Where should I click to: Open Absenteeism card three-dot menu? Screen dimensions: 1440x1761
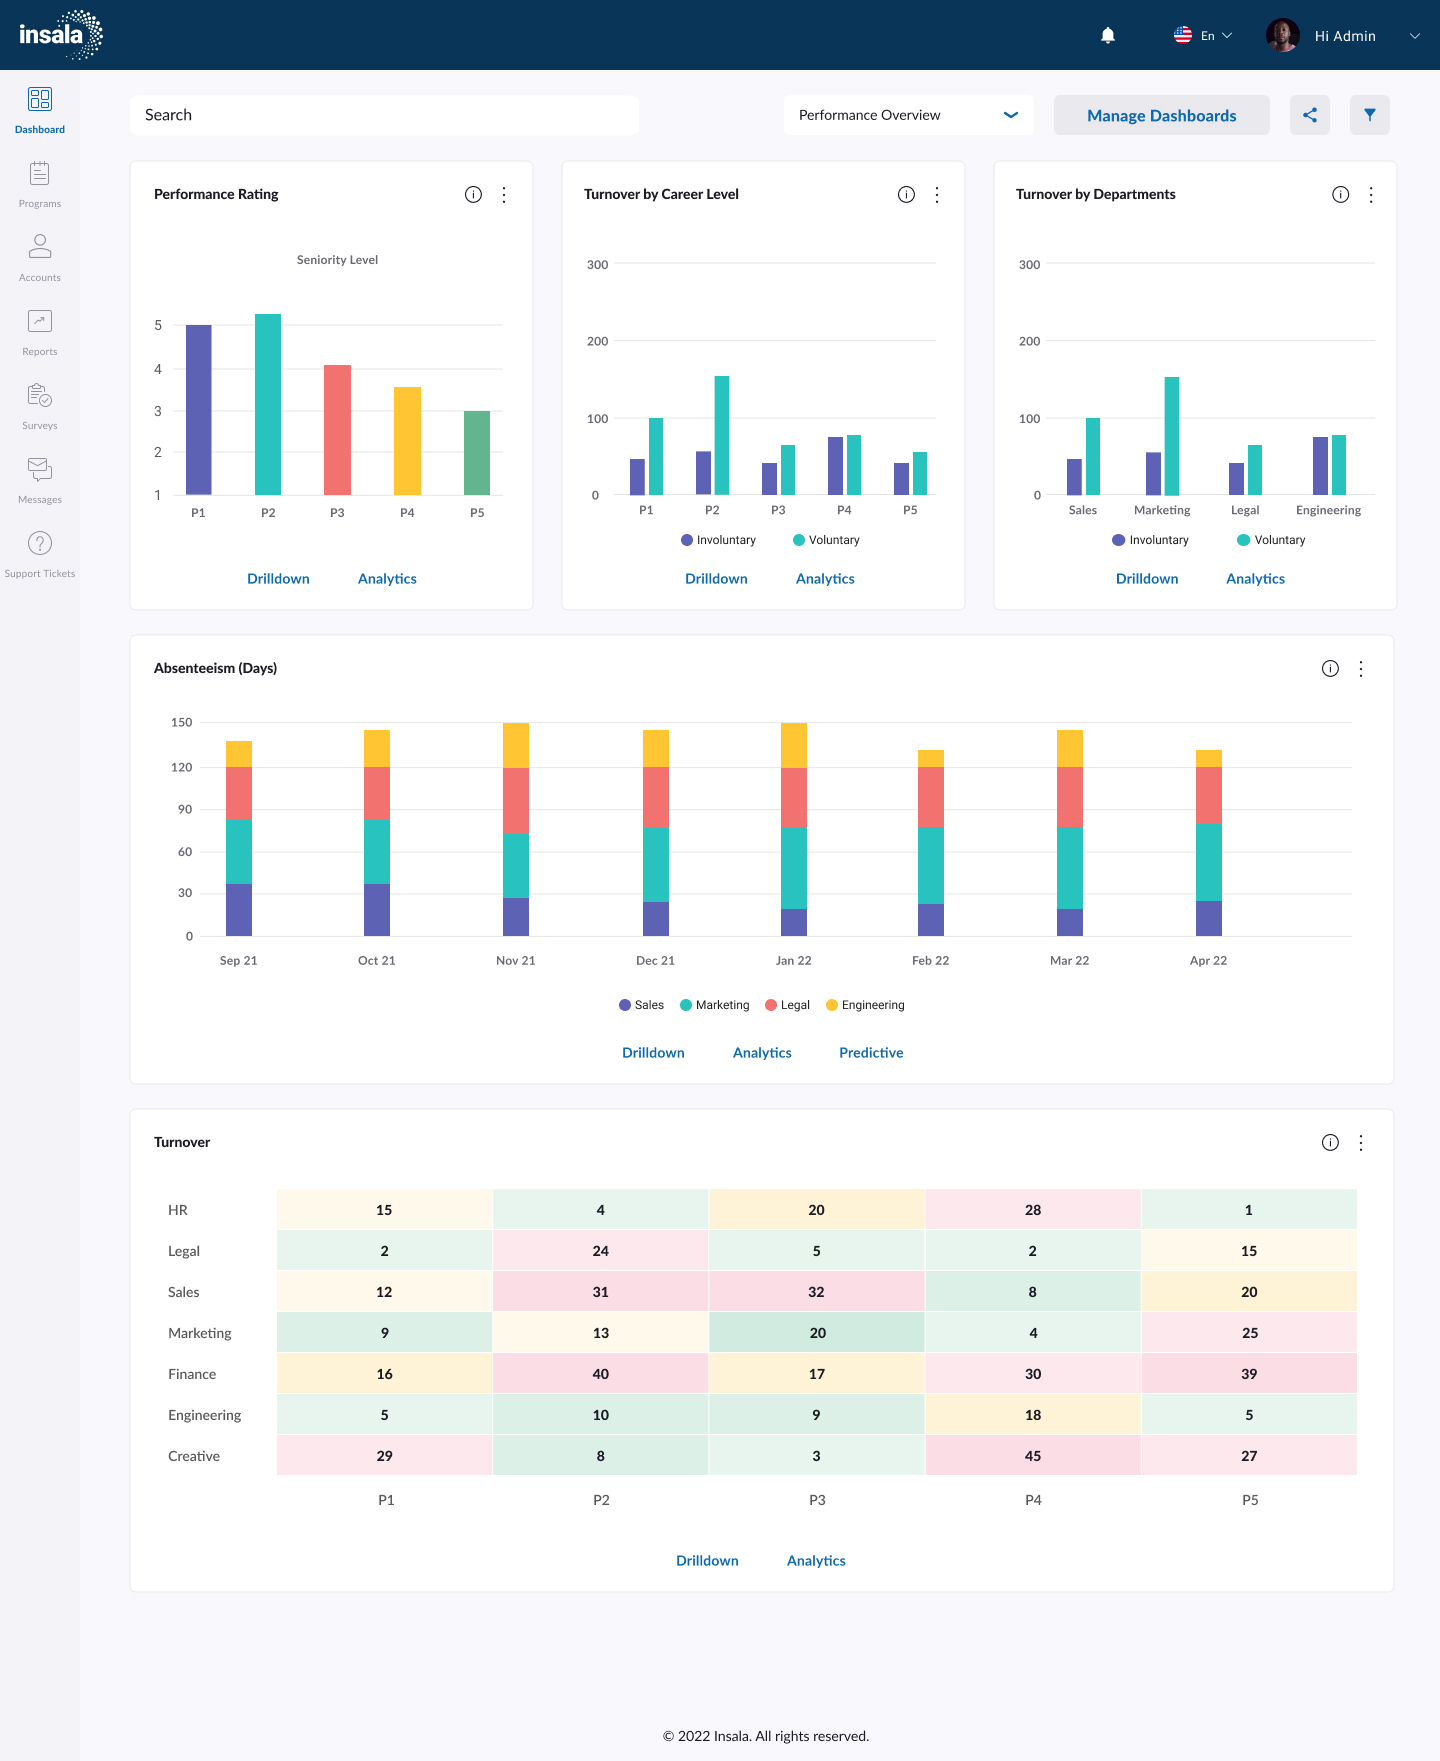pyautogui.click(x=1360, y=669)
